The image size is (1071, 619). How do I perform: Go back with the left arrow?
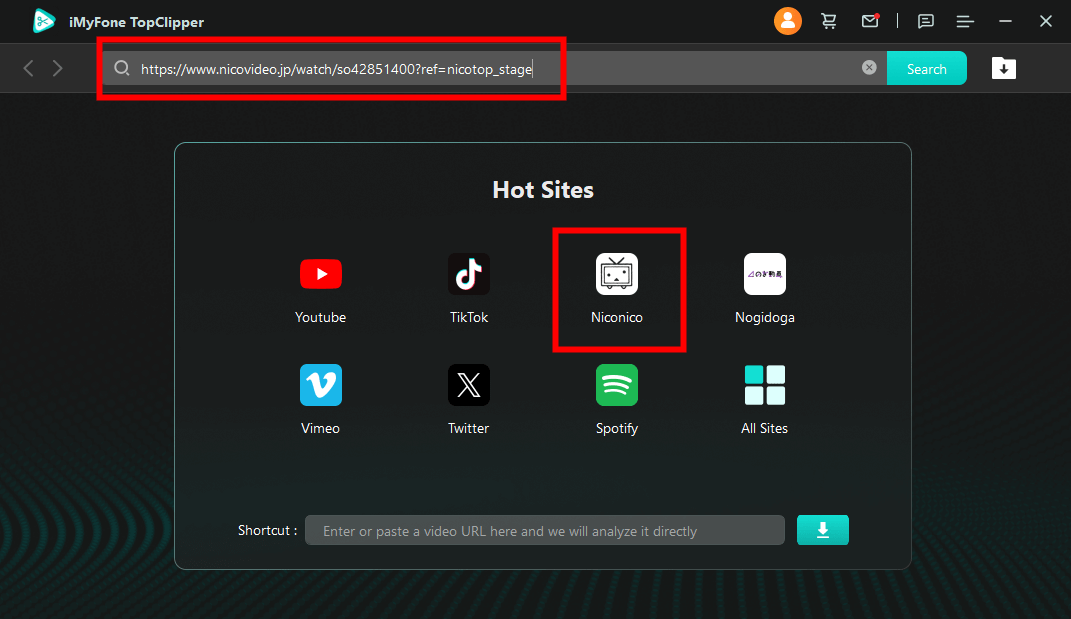click(x=28, y=68)
